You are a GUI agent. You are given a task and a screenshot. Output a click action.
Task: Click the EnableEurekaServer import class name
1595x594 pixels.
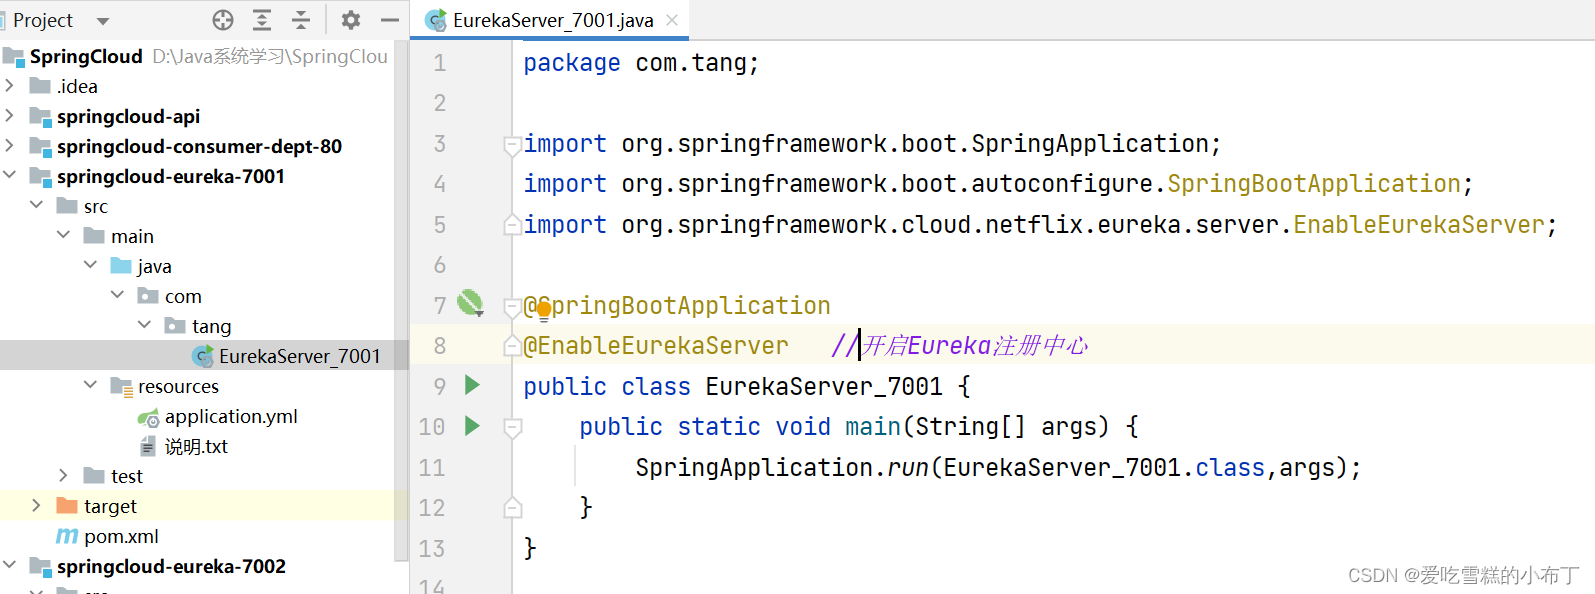pyautogui.click(x=1419, y=225)
